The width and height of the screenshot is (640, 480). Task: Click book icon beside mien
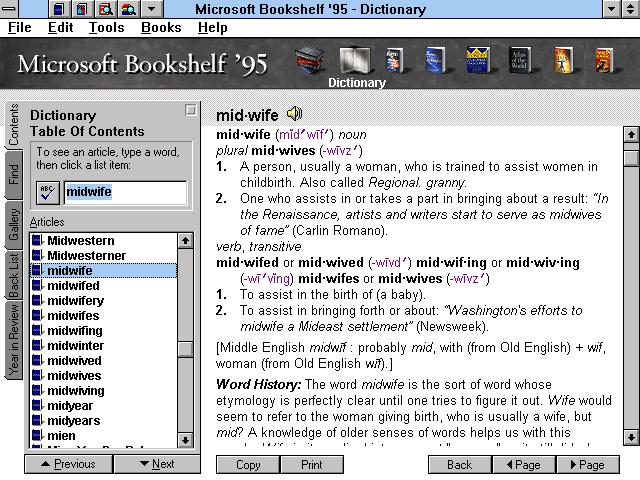coord(37,435)
